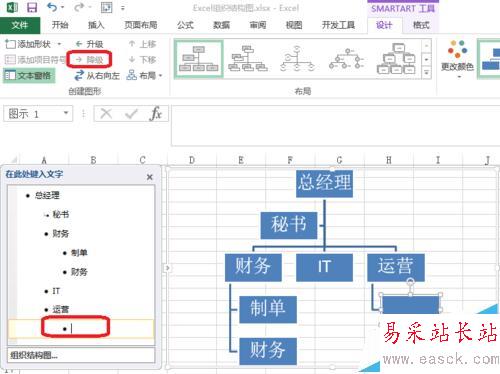
Task: Select 运营 item in text pane
Action: pos(60,309)
